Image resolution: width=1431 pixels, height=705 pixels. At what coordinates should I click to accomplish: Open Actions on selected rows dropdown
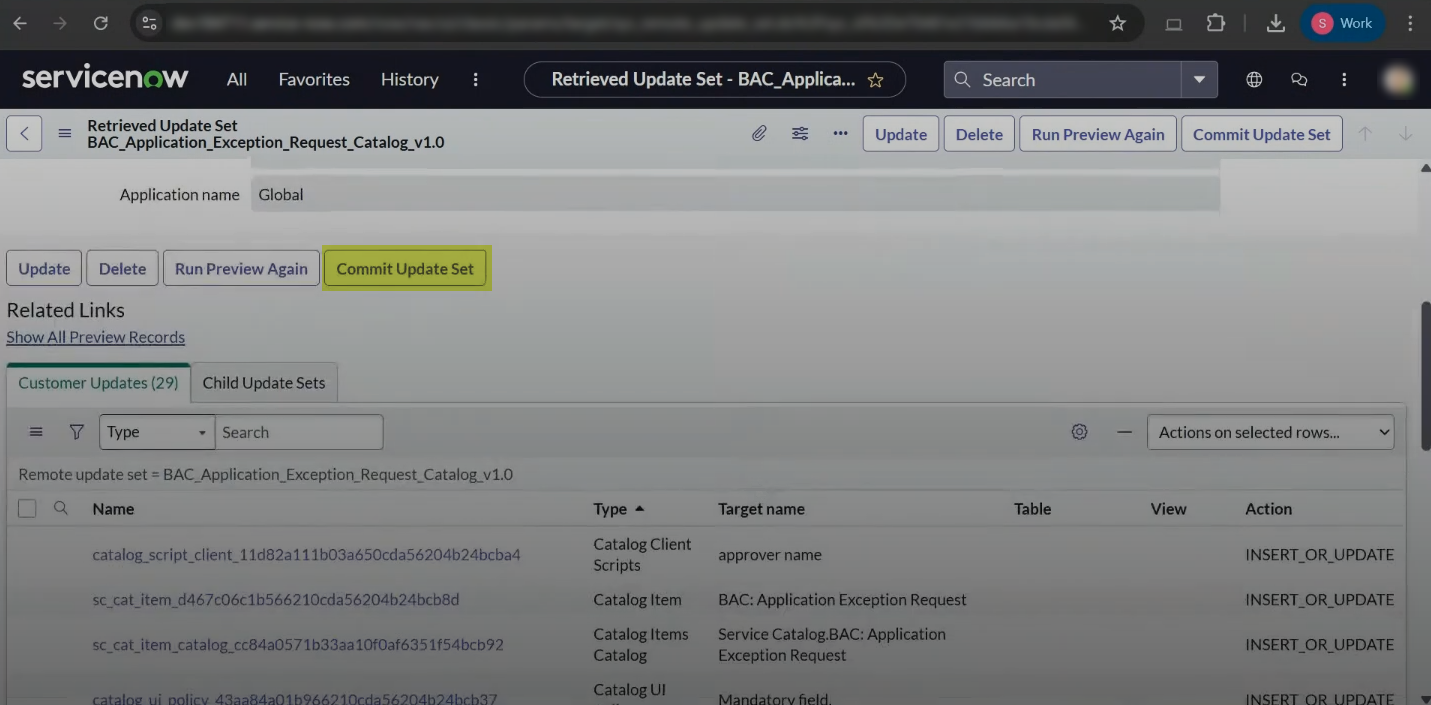point(1270,432)
